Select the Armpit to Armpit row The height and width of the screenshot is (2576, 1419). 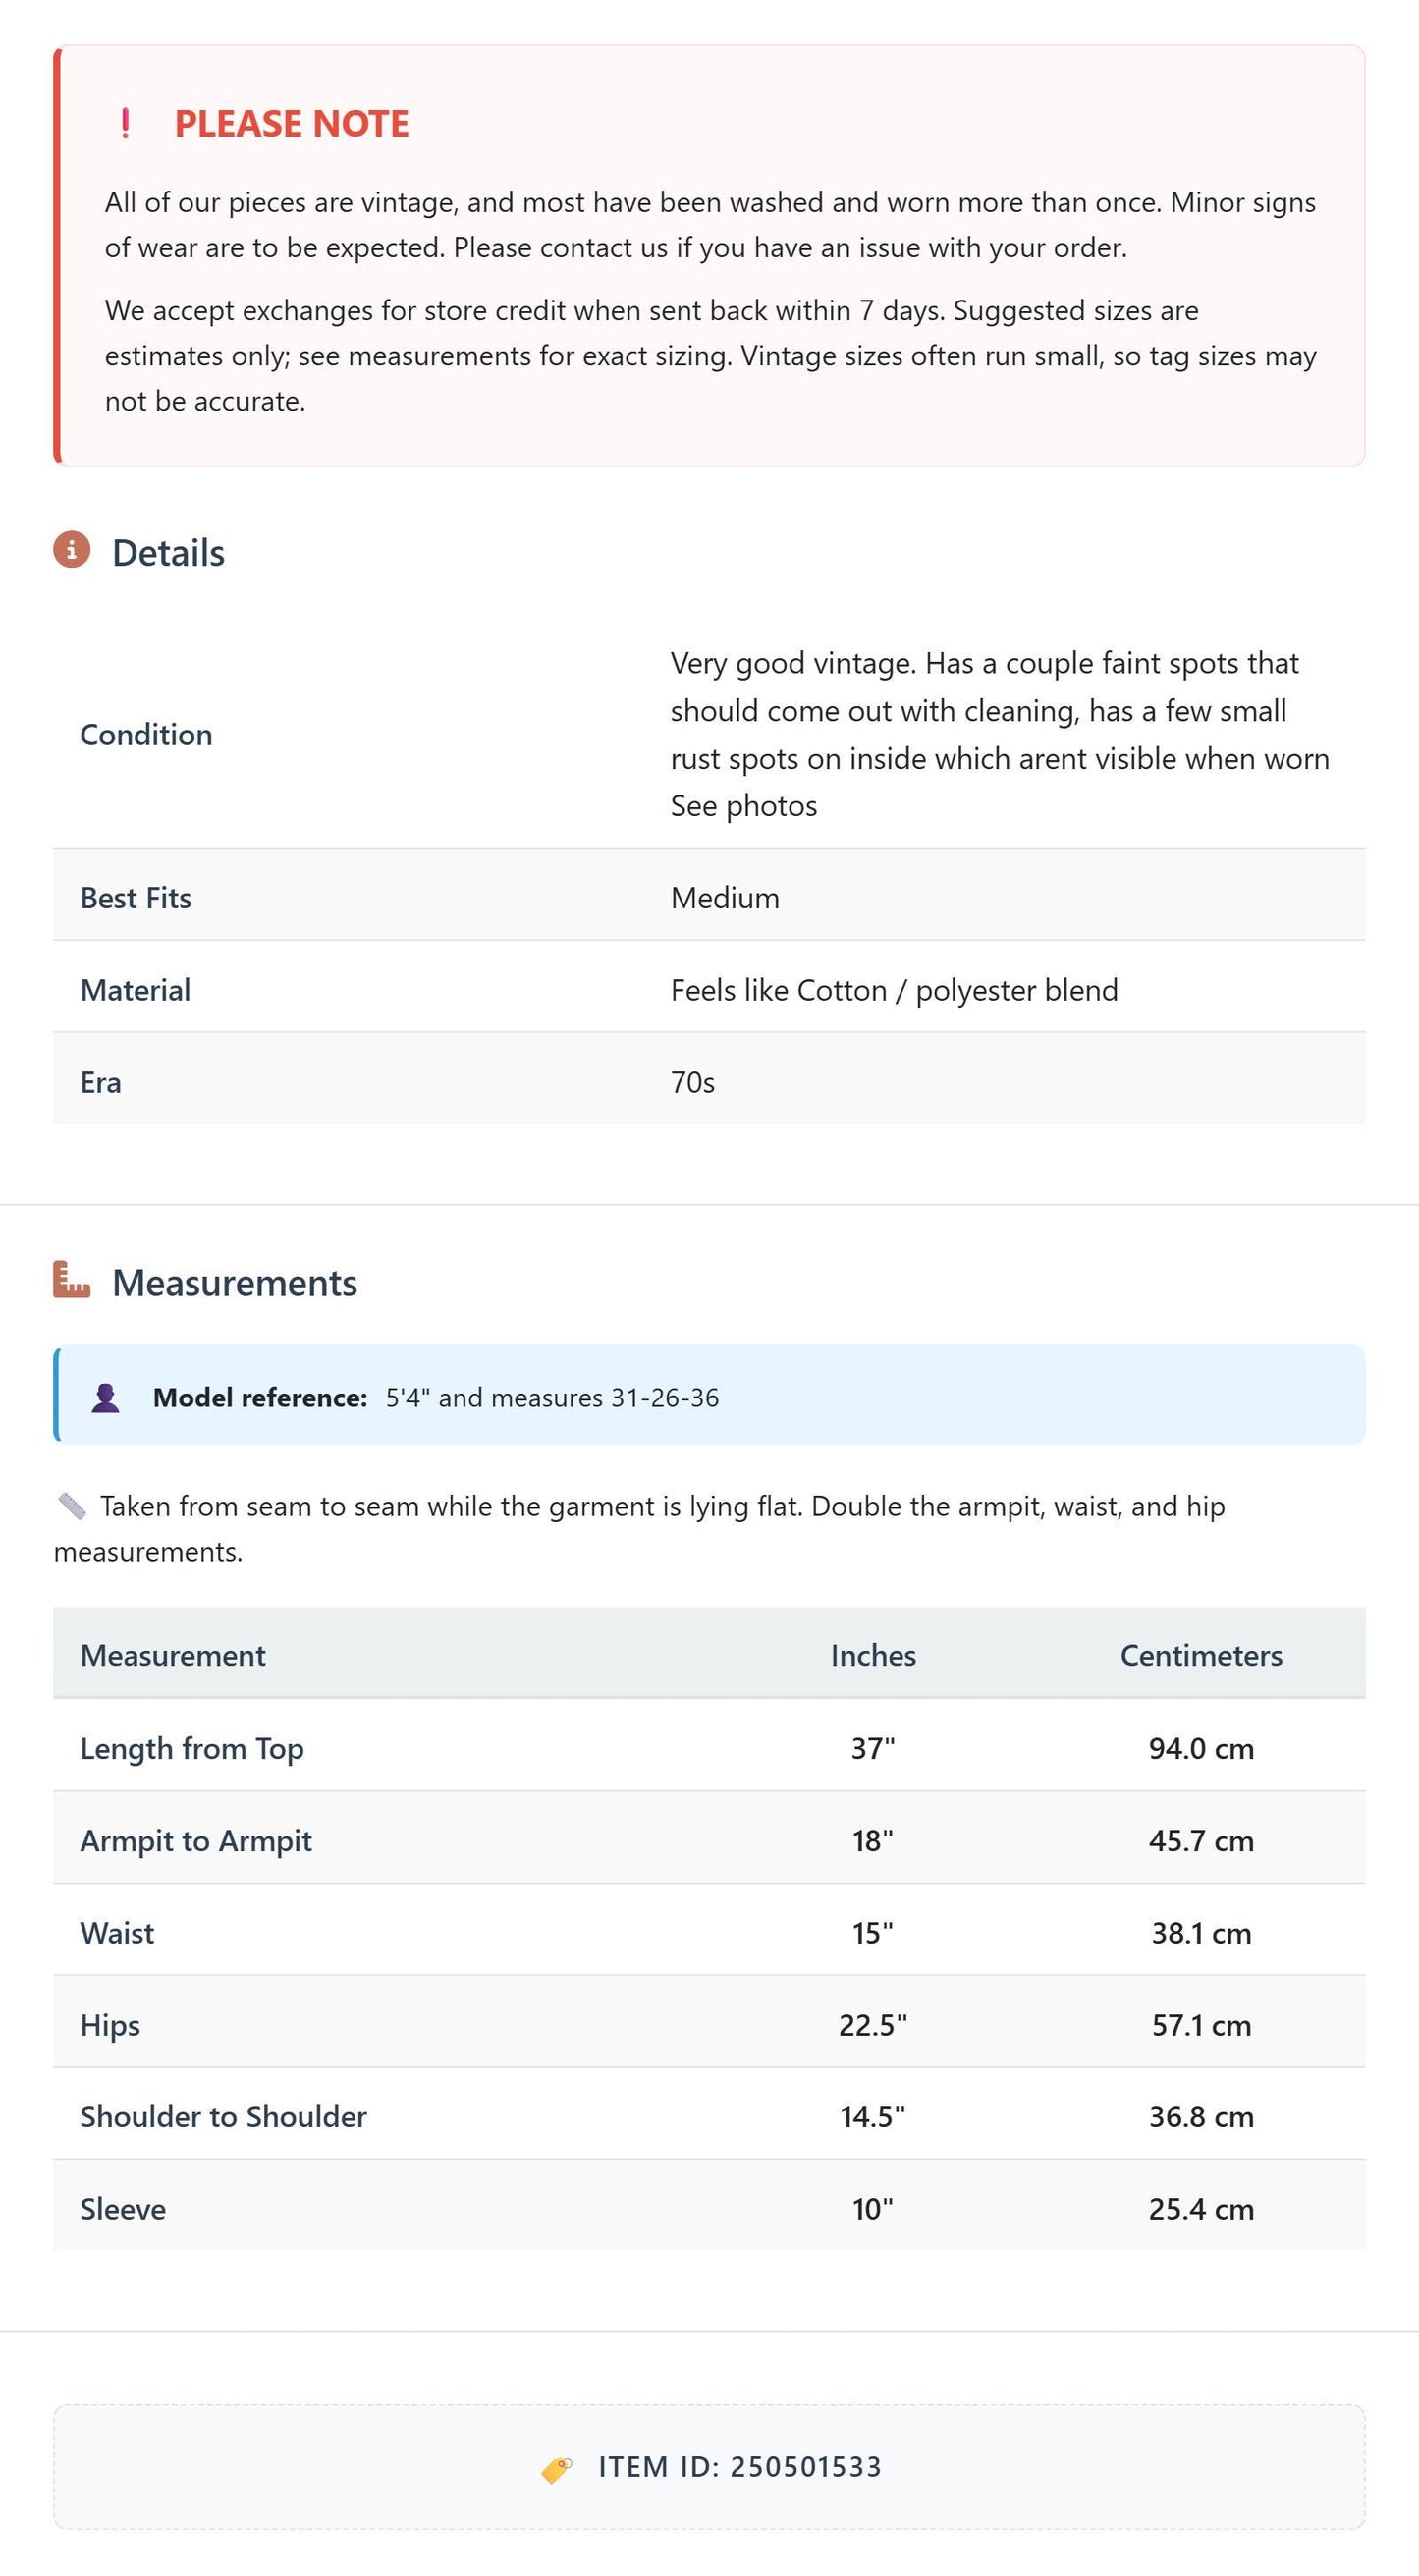click(709, 1840)
